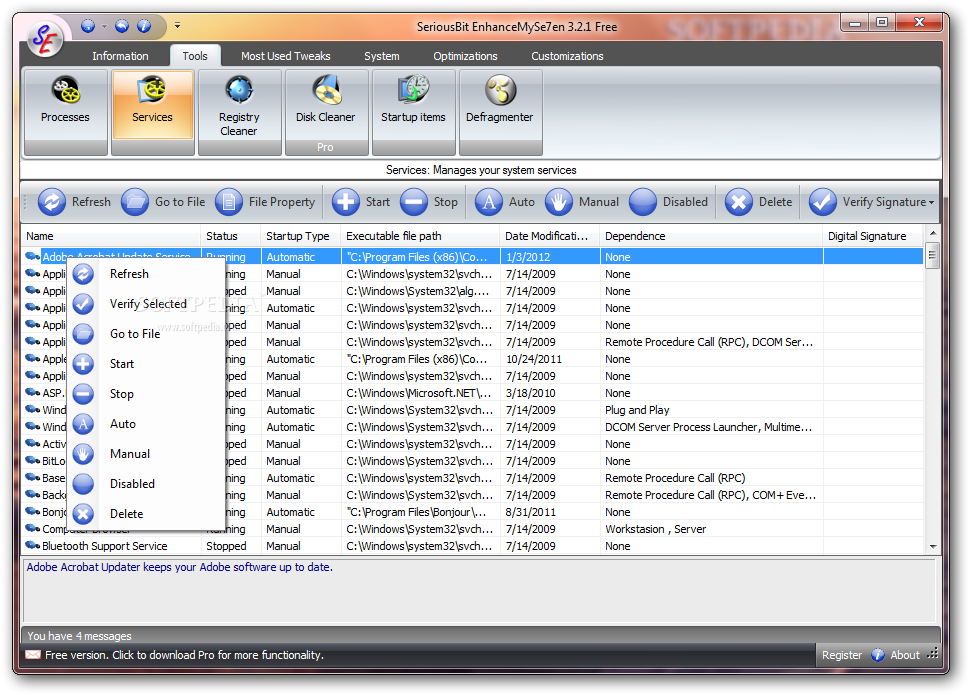Sort list by Name column header

(x=111, y=236)
